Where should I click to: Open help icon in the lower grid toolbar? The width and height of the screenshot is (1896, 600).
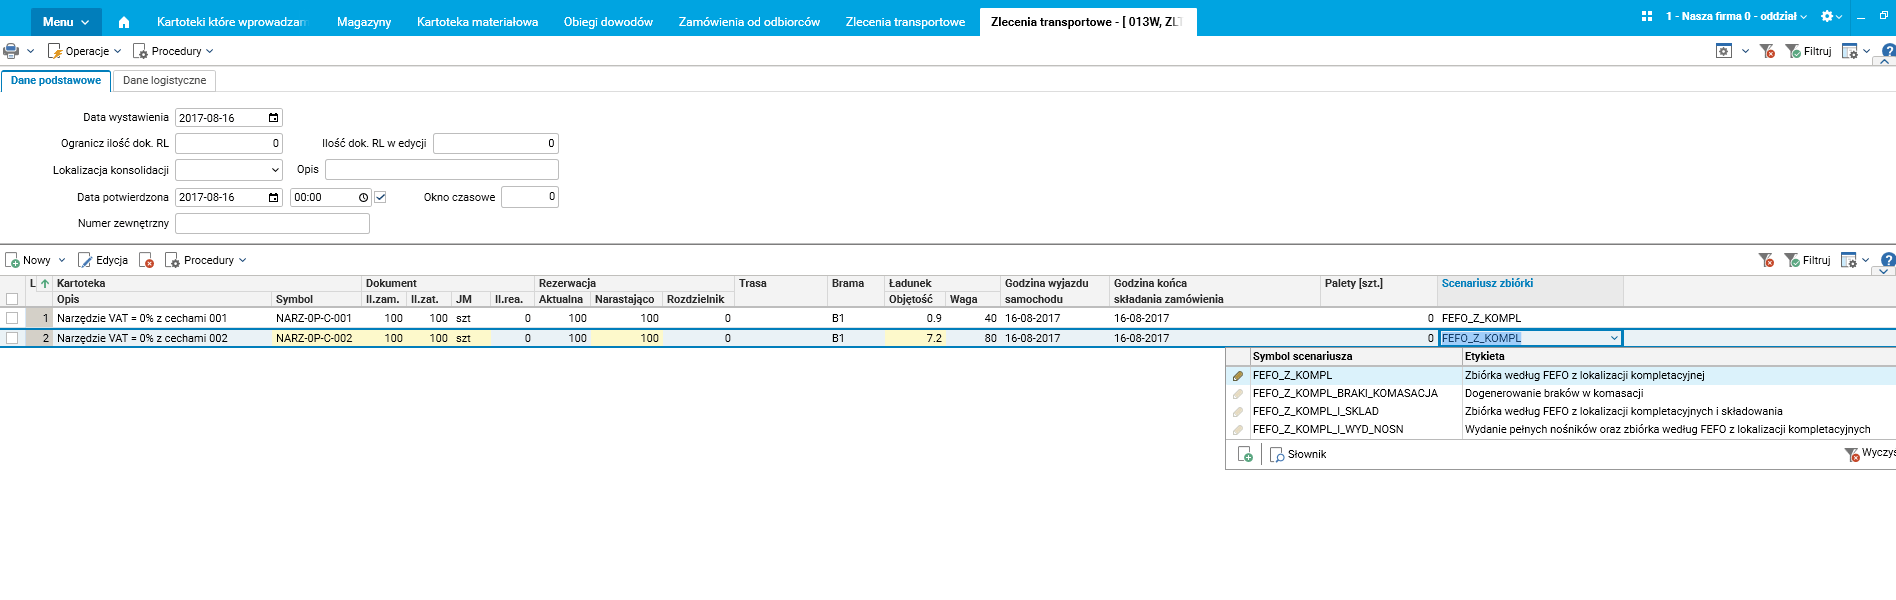[1888, 260]
